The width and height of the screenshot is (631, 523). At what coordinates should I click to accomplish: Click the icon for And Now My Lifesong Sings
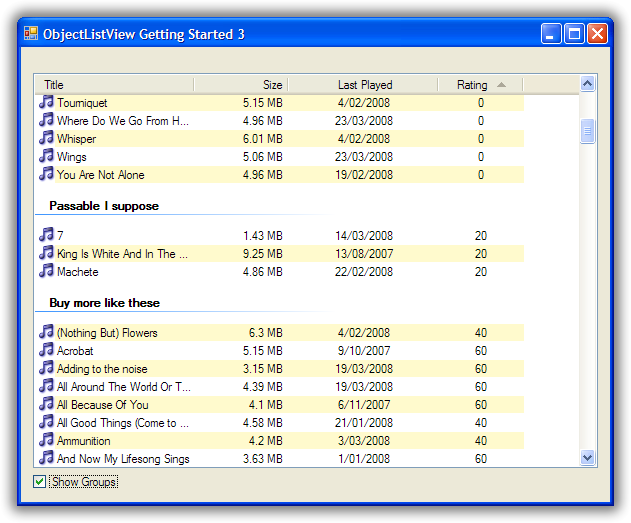pyautogui.click(x=46, y=458)
